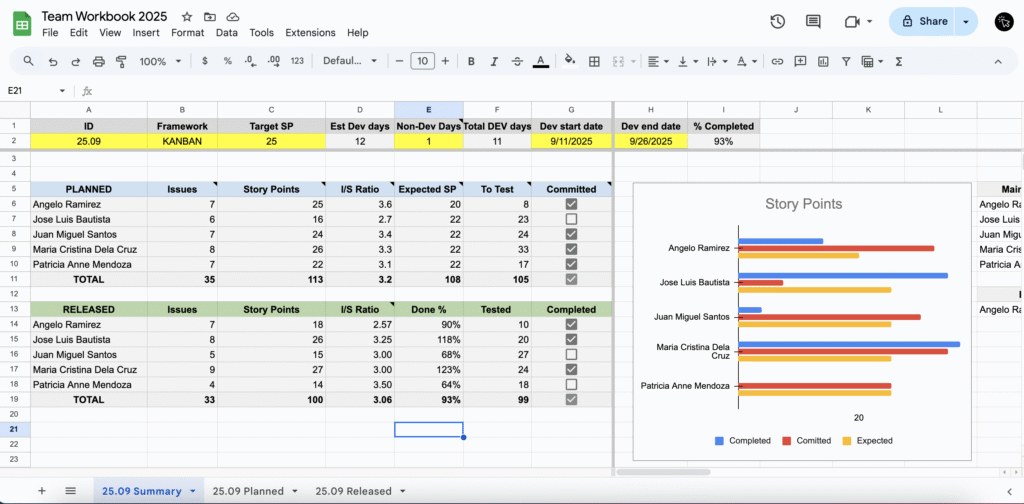This screenshot has width=1024, height=504.
Task: Open the Borders tool
Action: [x=594, y=61]
